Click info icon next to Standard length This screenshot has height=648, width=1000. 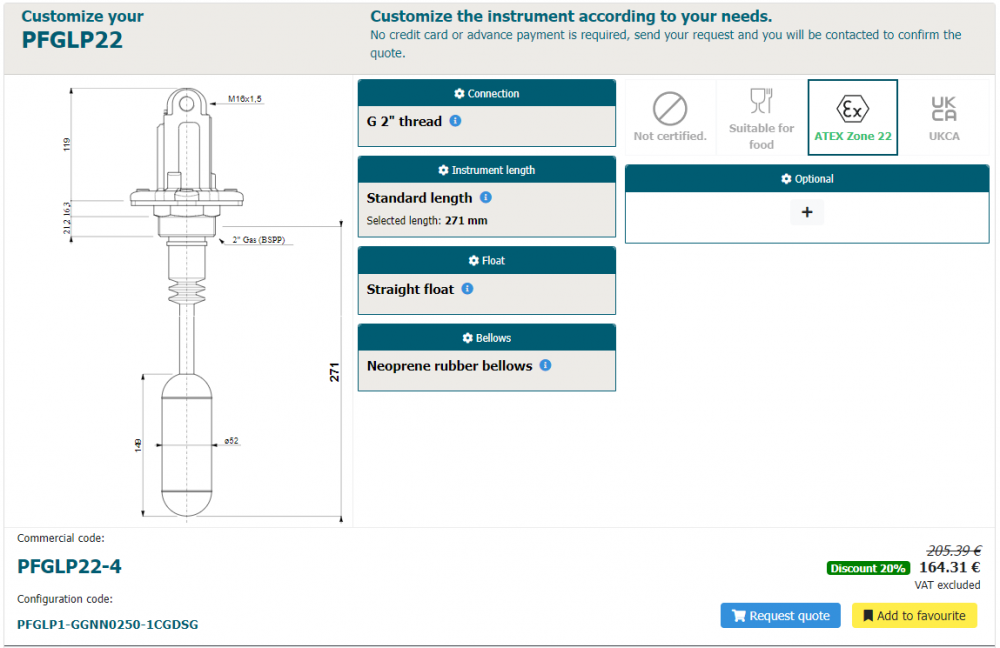coord(486,198)
